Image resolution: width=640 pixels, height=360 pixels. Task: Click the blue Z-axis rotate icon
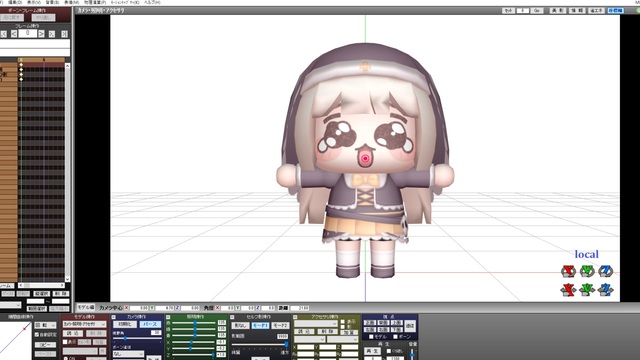pos(606,271)
